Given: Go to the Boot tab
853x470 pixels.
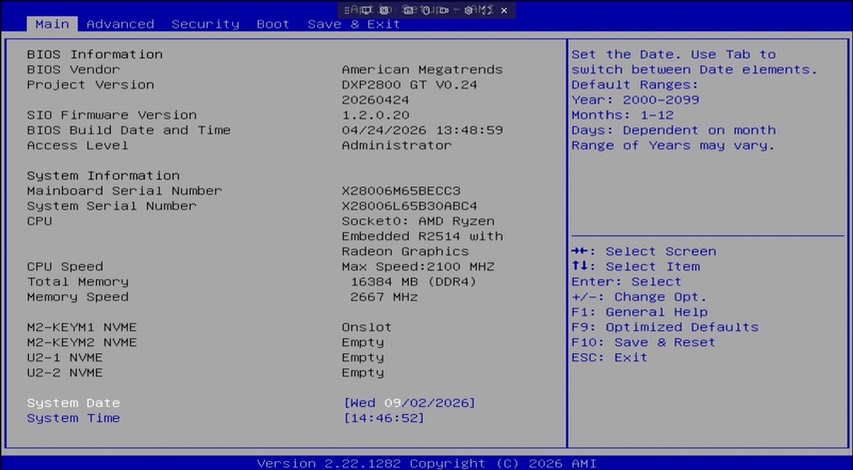Looking at the screenshot, I should pyautogui.click(x=273, y=24).
